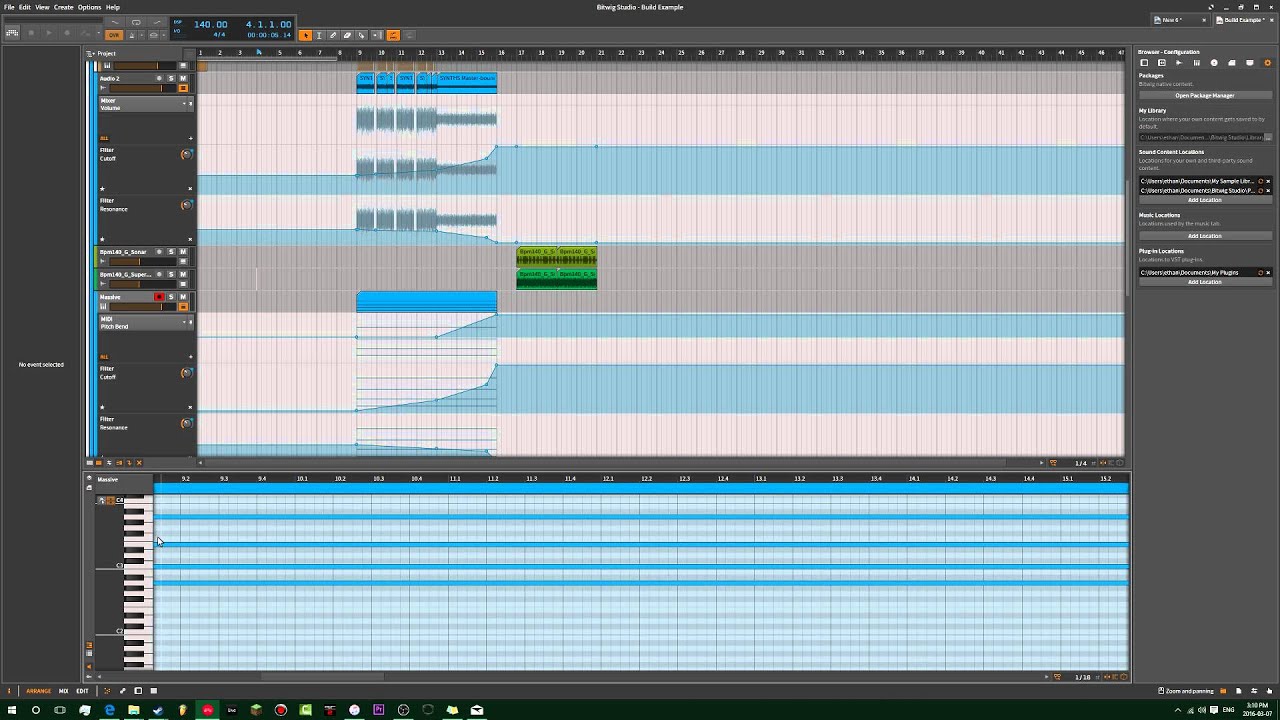Click the global Record button

coord(67,33)
